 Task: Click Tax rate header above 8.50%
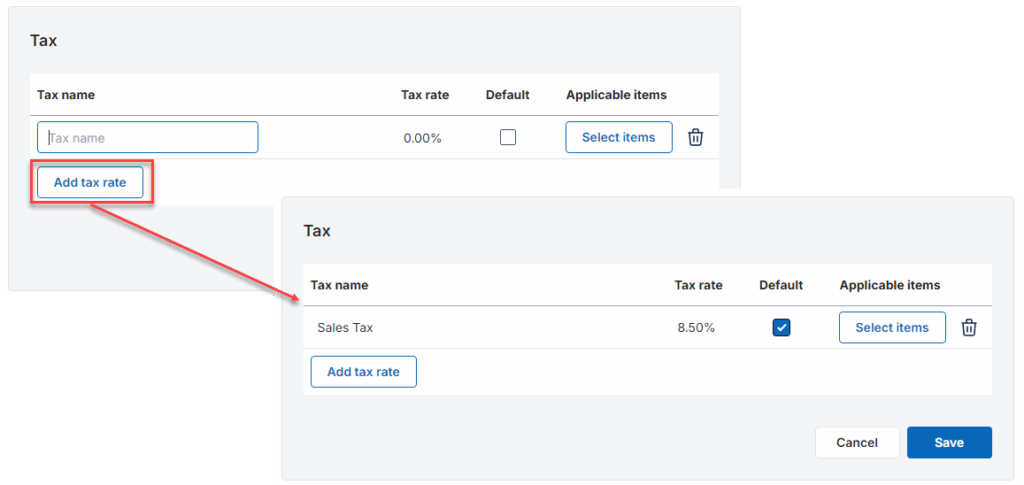pyautogui.click(x=698, y=285)
